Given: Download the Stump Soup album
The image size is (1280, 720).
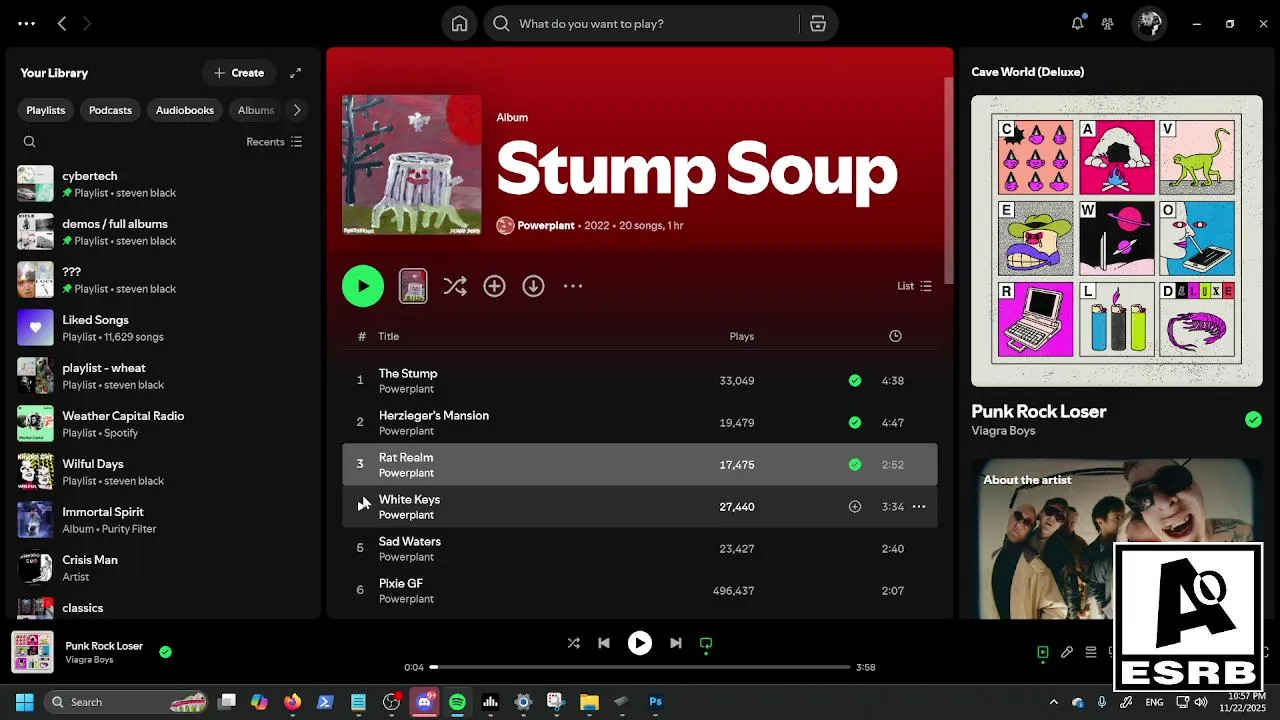Looking at the screenshot, I should point(533,286).
